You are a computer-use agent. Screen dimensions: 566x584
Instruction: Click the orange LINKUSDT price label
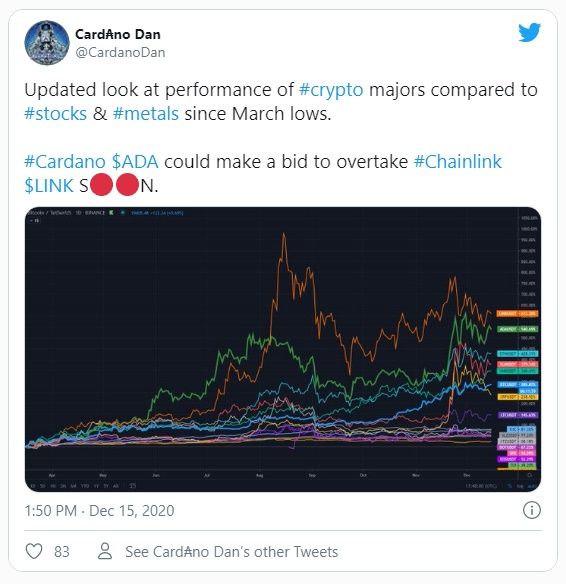point(517,314)
